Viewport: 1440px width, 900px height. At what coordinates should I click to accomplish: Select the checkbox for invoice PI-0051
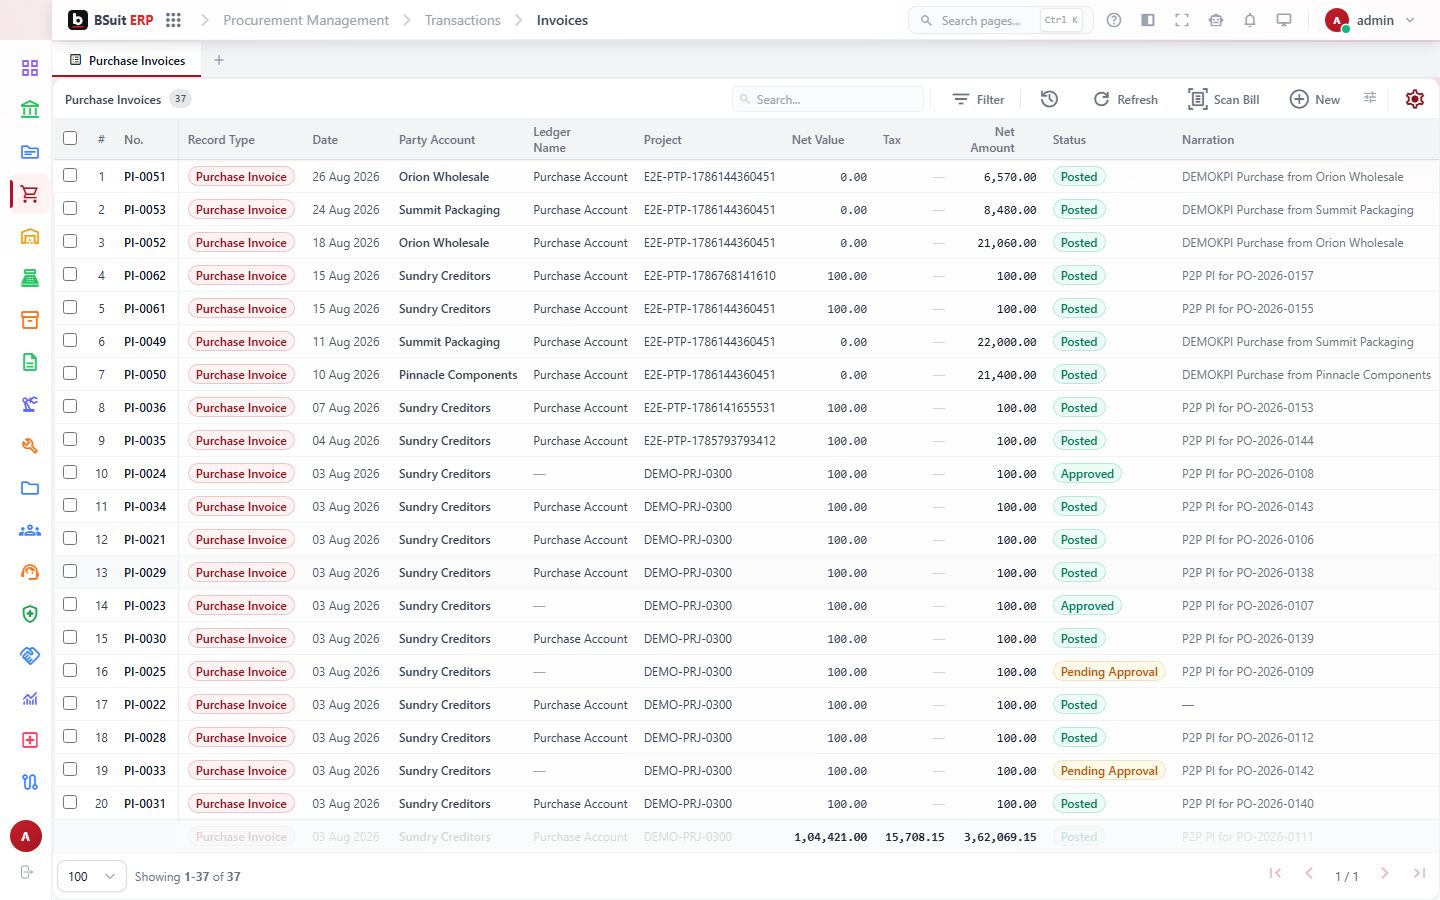click(70, 175)
